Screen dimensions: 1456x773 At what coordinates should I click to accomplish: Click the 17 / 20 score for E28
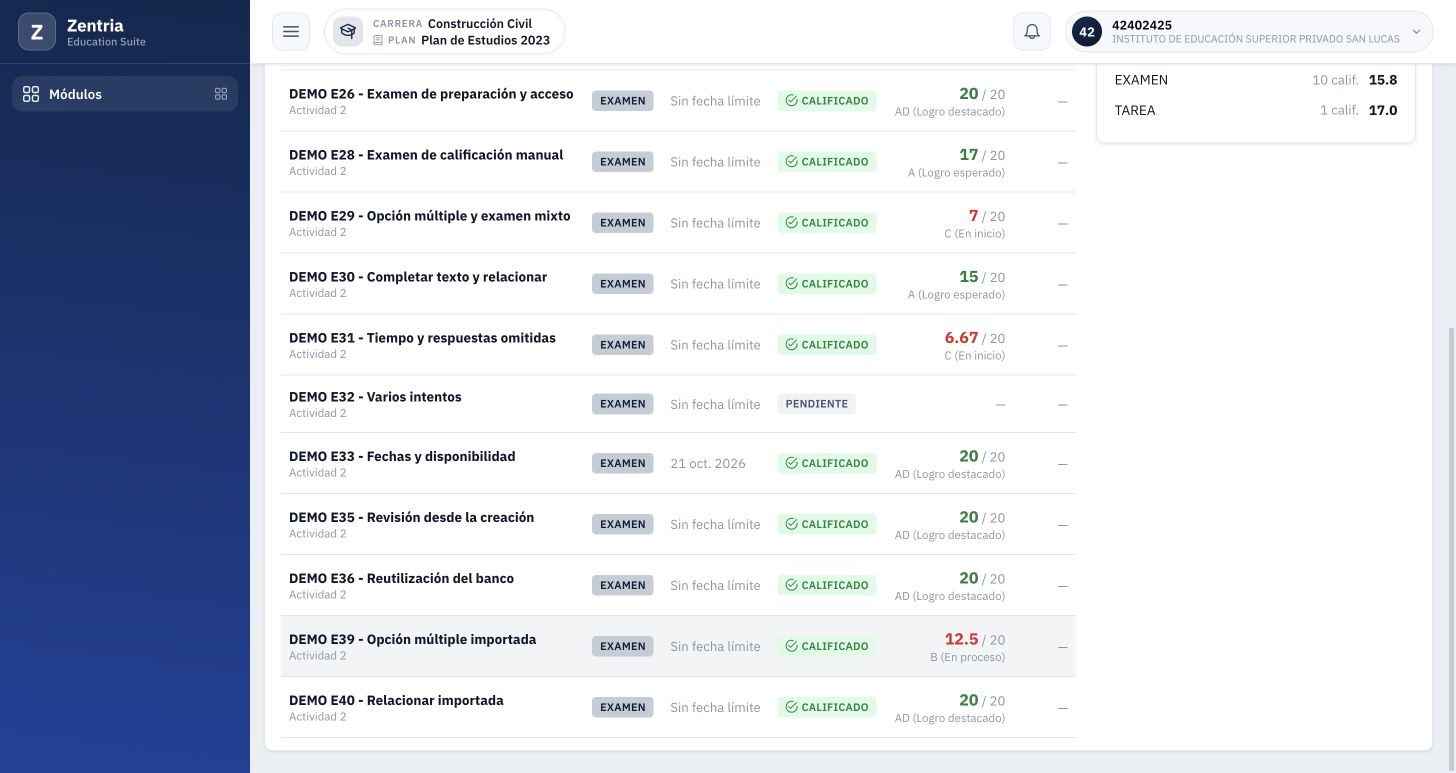982,155
